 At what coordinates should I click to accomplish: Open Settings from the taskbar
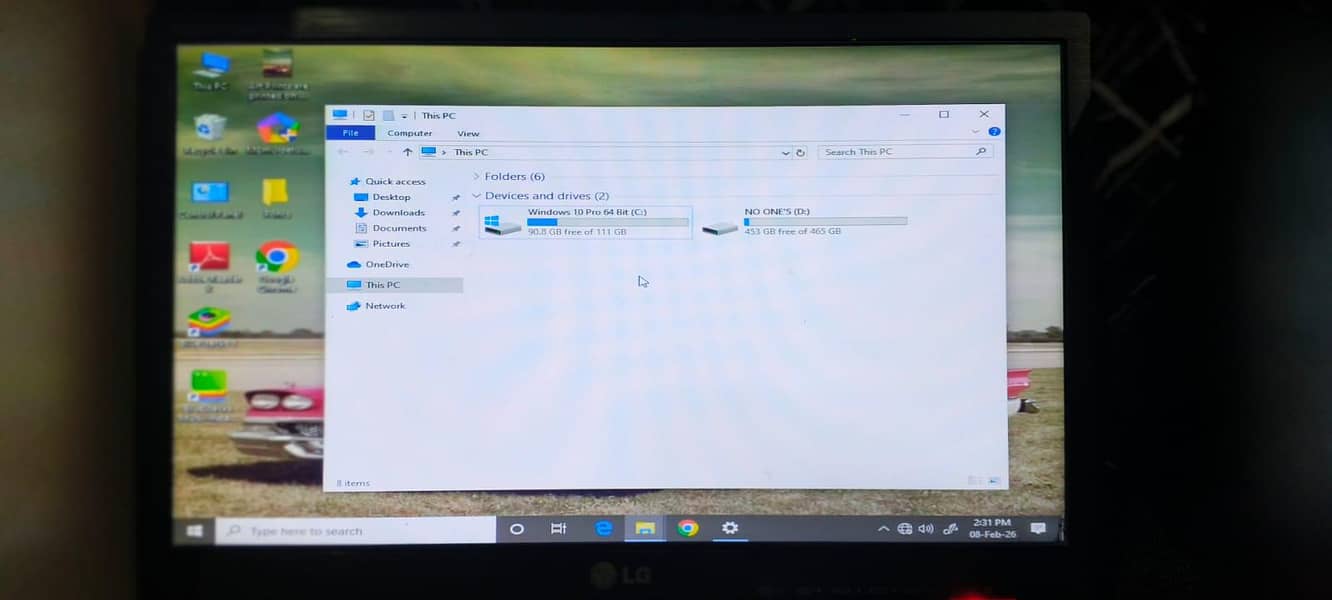[x=731, y=528]
